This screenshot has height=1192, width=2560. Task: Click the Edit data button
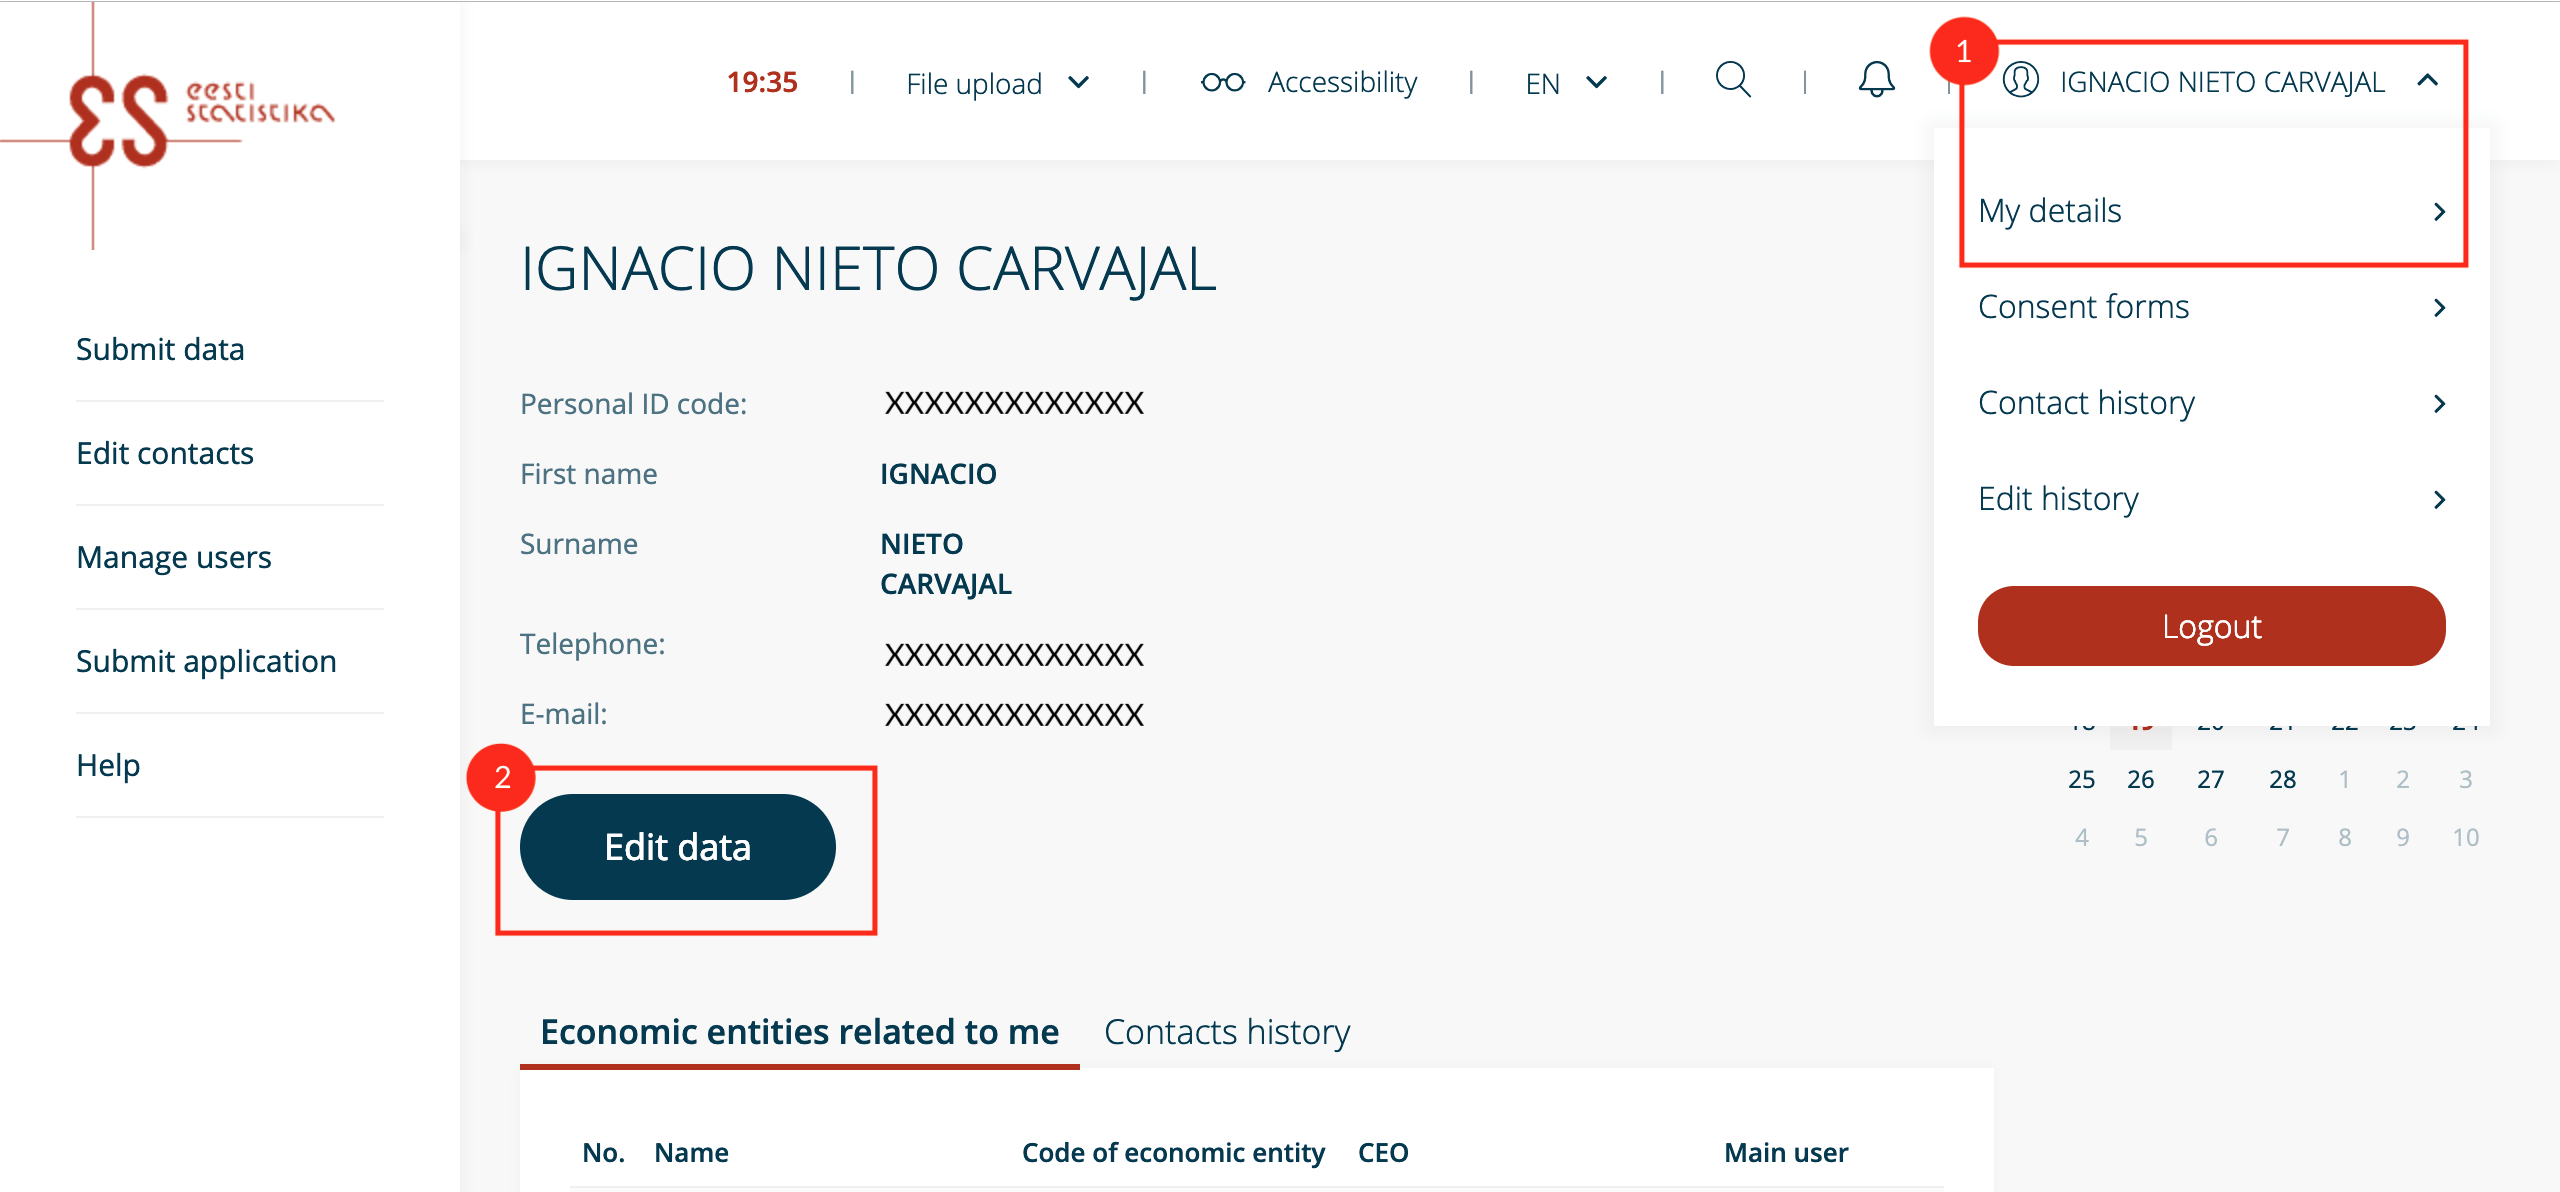(x=676, y=846)
